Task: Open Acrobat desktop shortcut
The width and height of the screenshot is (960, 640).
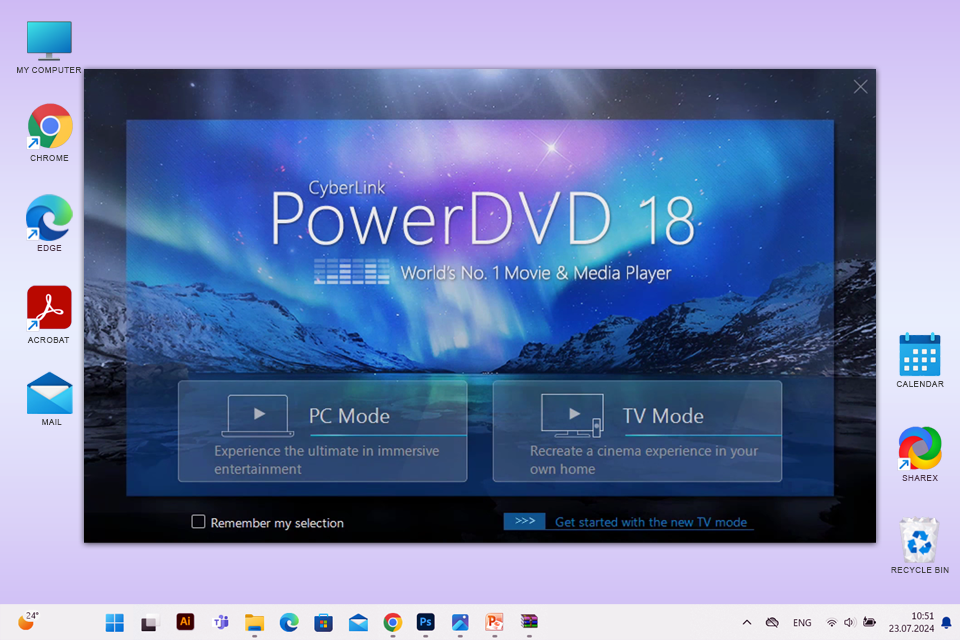Action: point(49,315)
